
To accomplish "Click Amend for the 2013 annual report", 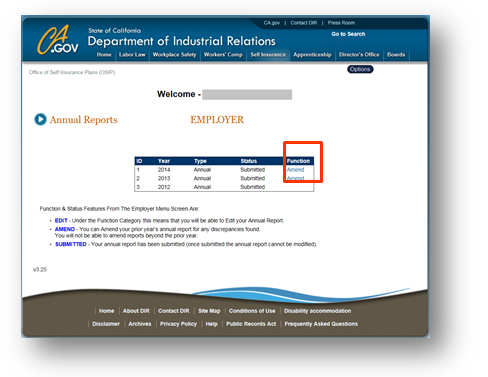I will point(295,178).
